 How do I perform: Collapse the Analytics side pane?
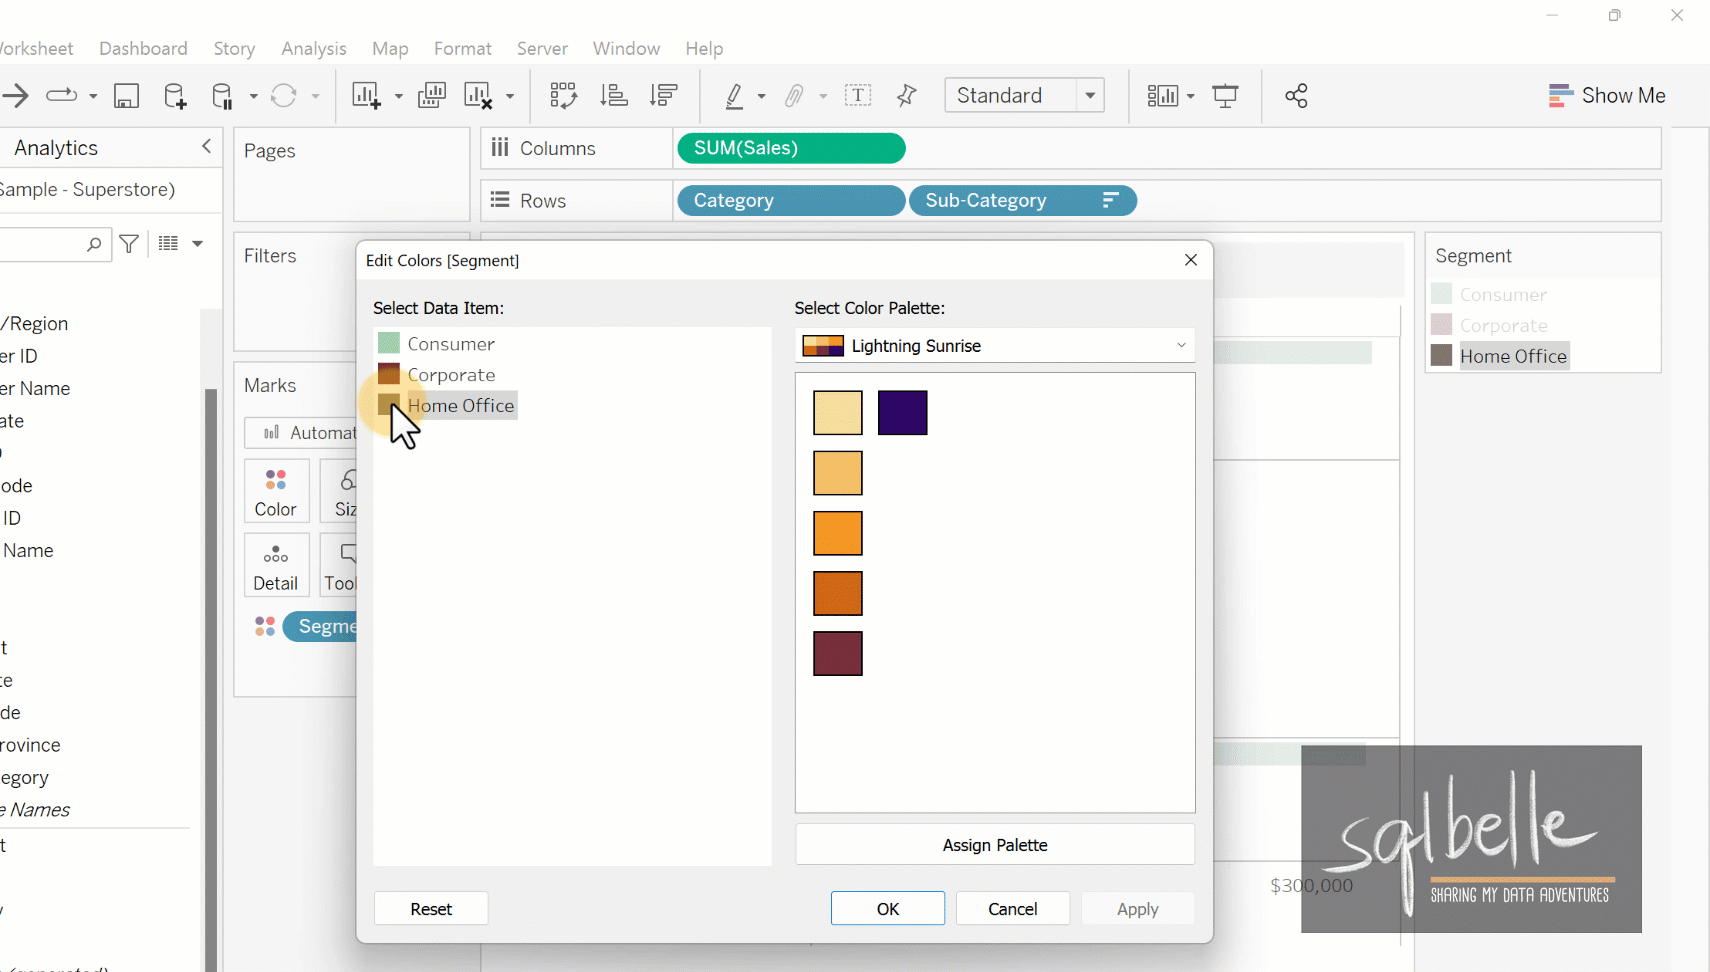coord(207,147)
